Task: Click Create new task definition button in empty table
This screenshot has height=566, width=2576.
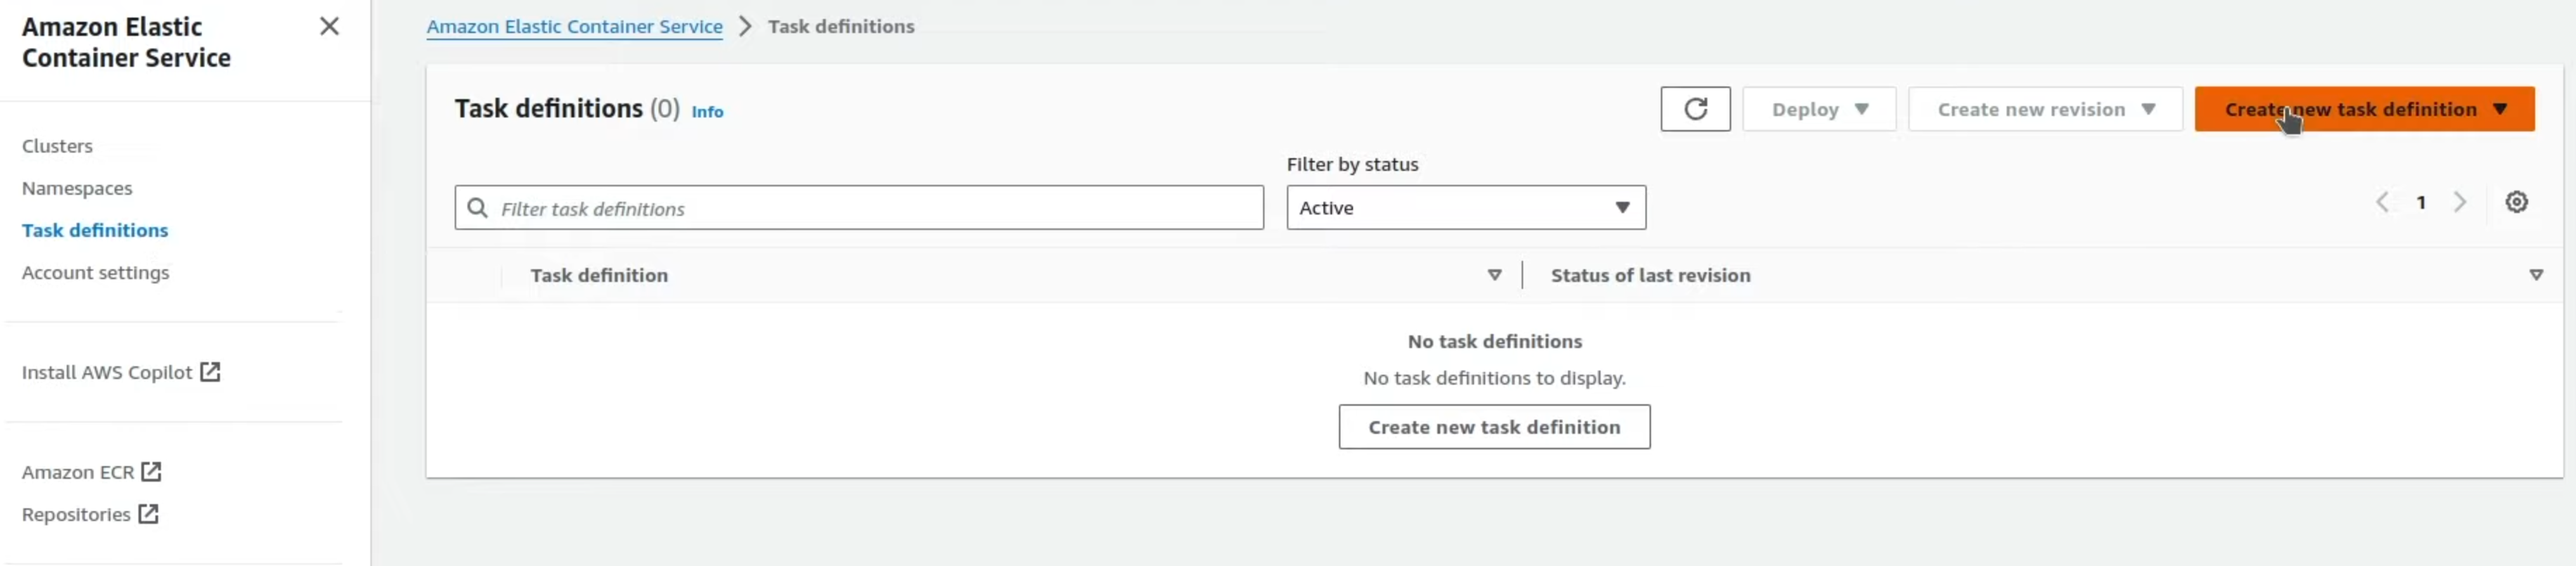Action: 1494,427
